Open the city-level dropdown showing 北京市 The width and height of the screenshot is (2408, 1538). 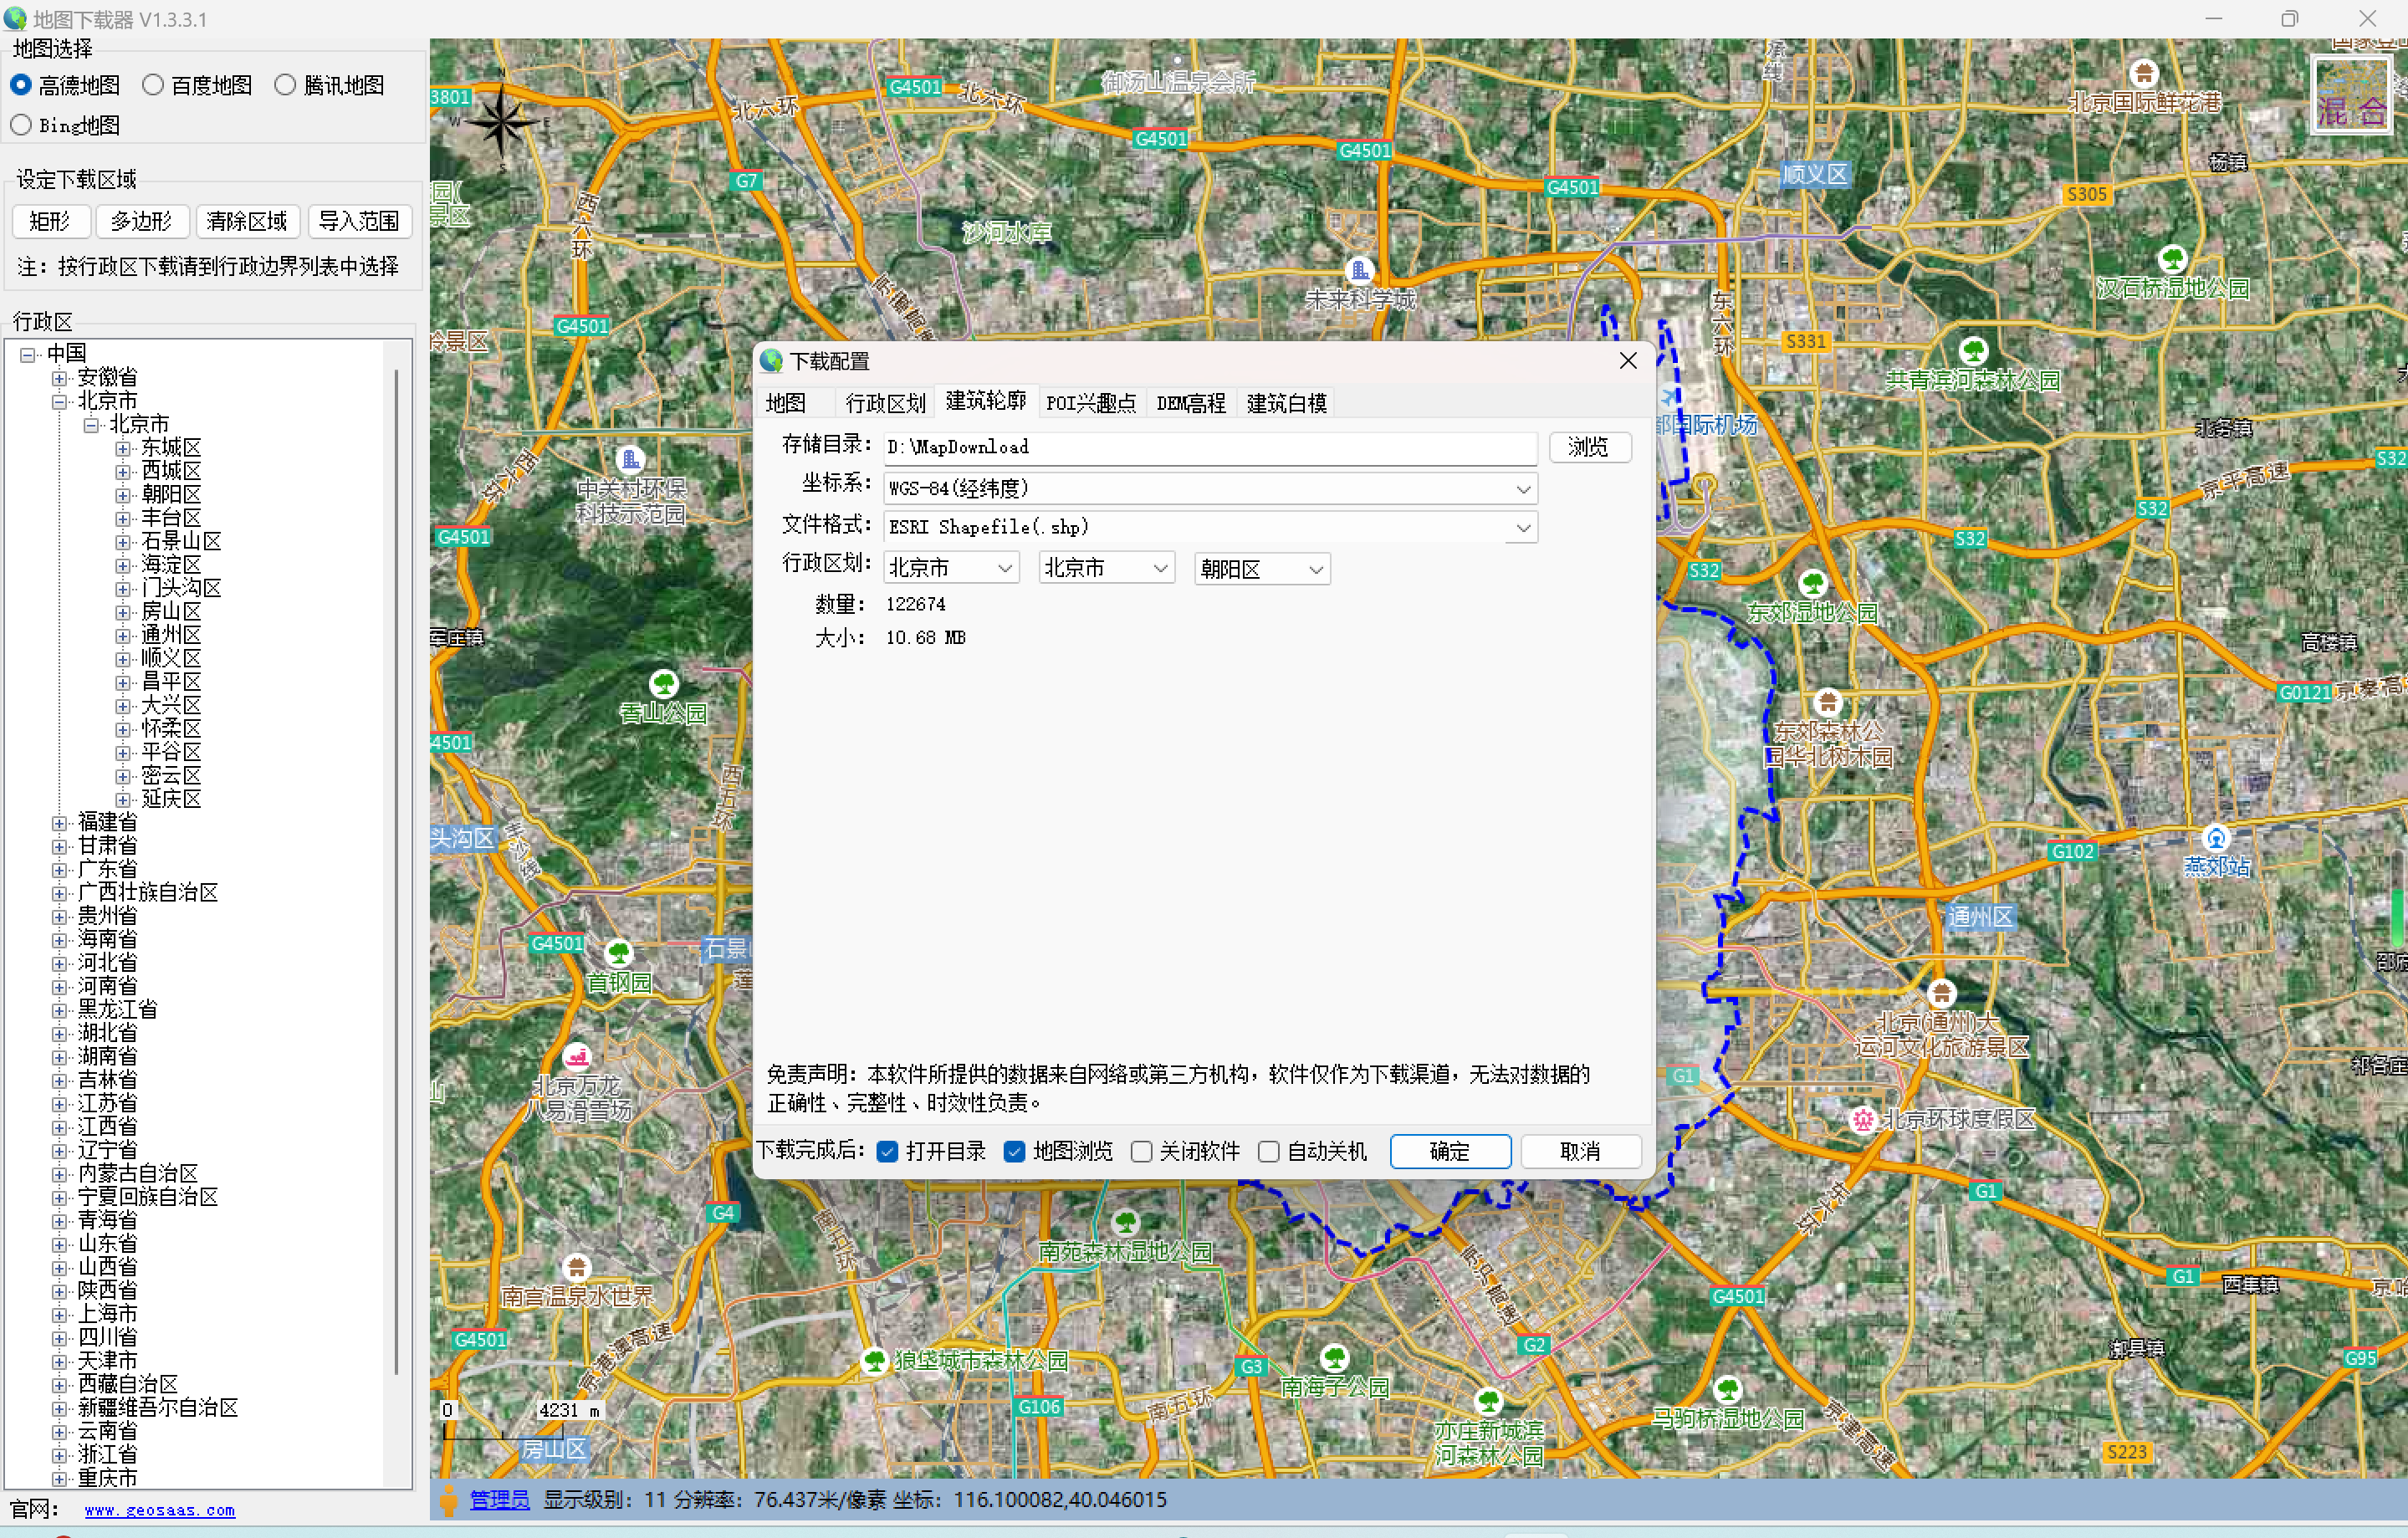pos(1106,569)
